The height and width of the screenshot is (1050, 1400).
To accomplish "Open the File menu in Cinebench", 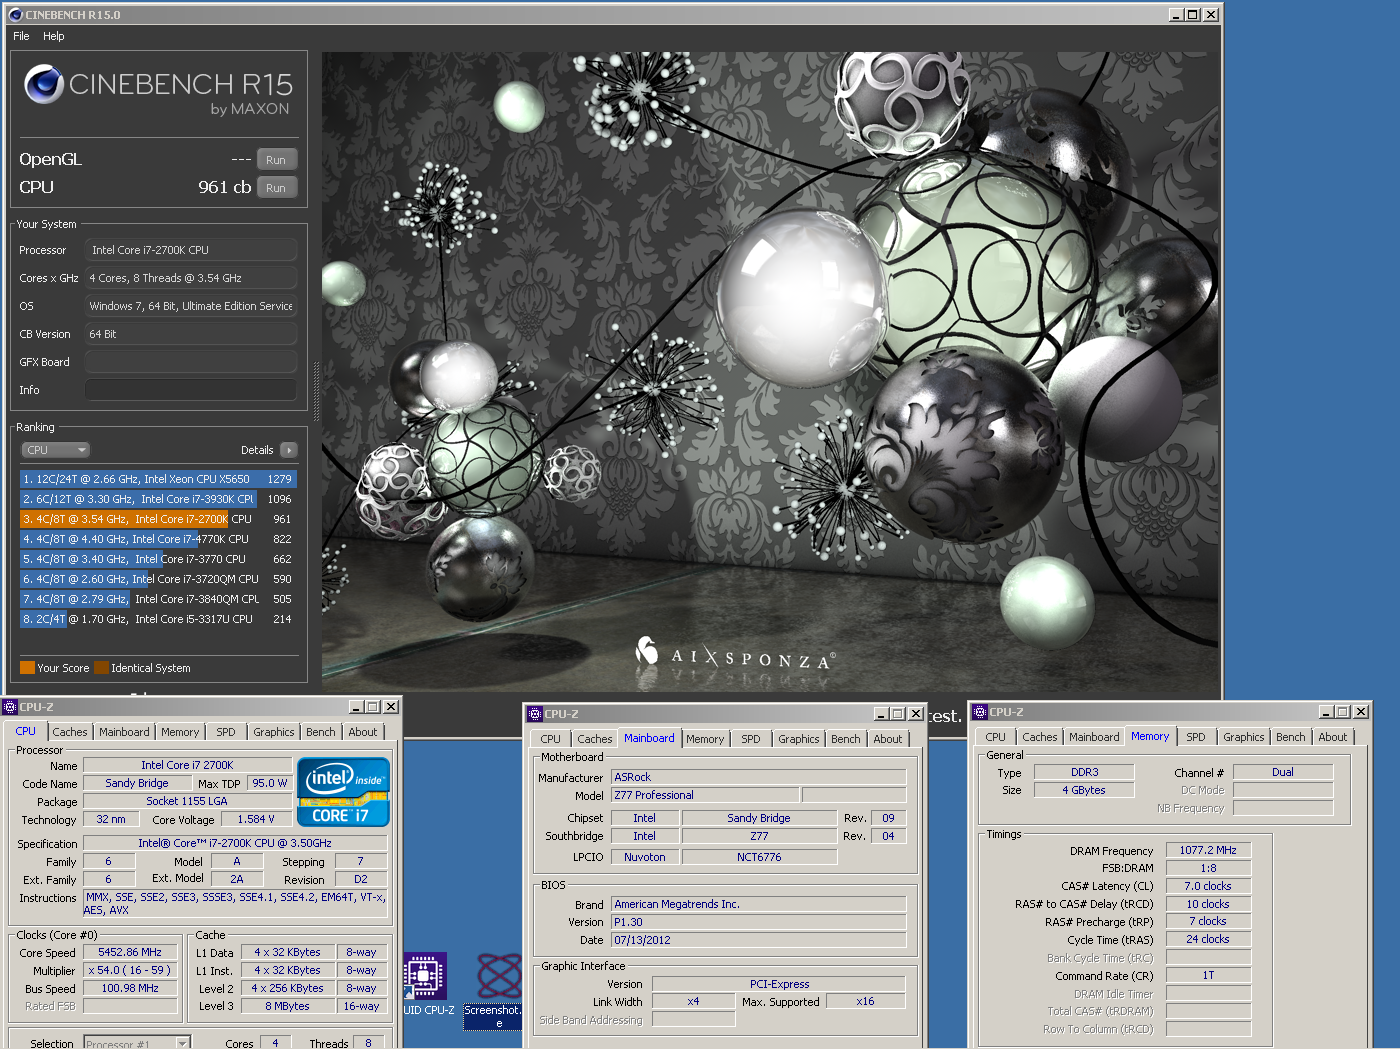I will tap(21, 36).
